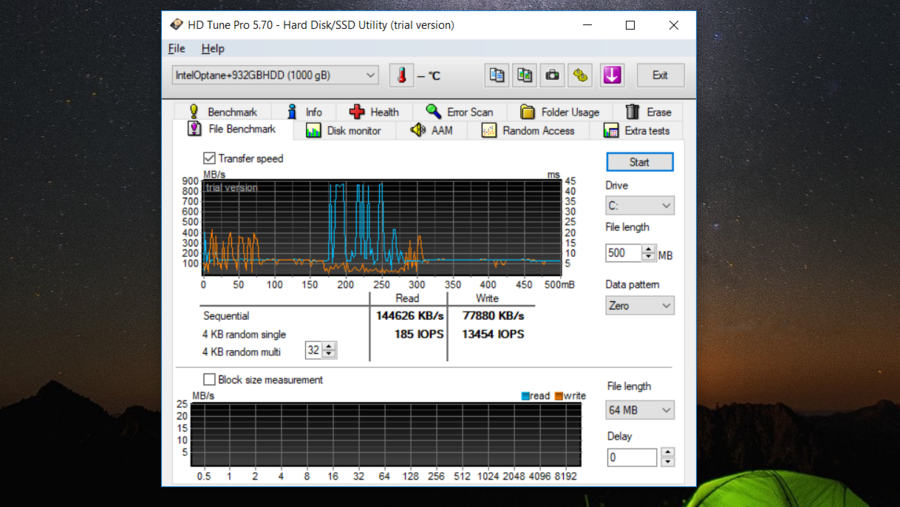Click the copy screenshot to clipboard icon
This screenshot has width=900, height=507.
[525, 75]
